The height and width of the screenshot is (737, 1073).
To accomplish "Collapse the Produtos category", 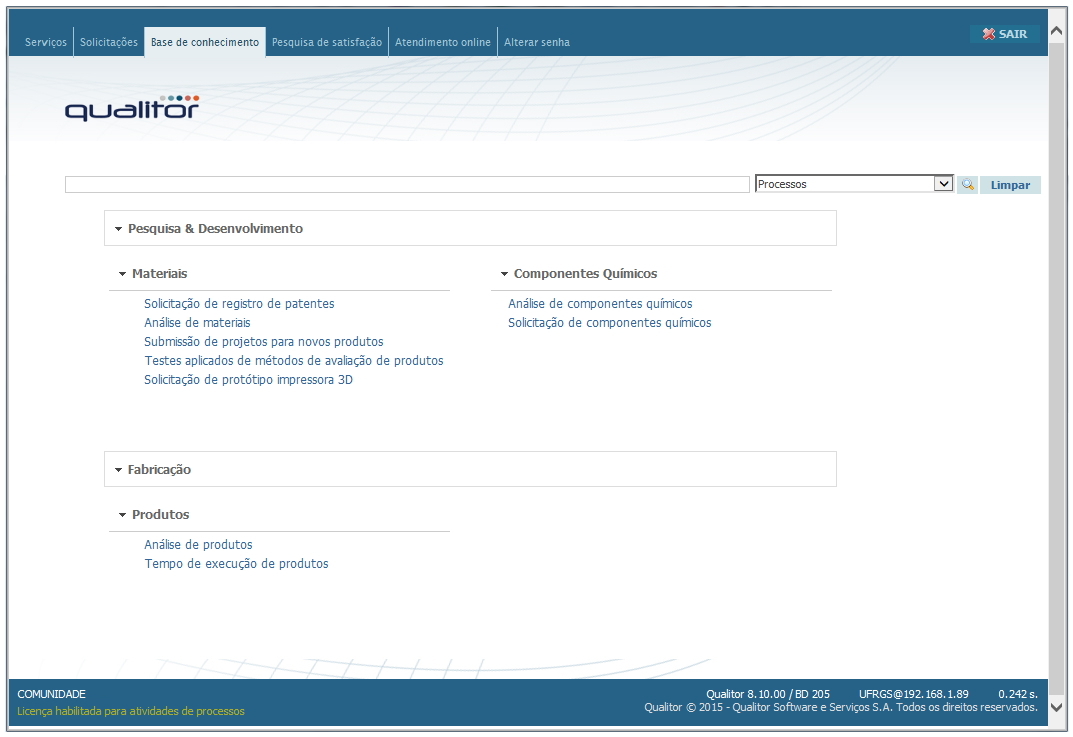I will pyautogui.click(x=122, y=515).
